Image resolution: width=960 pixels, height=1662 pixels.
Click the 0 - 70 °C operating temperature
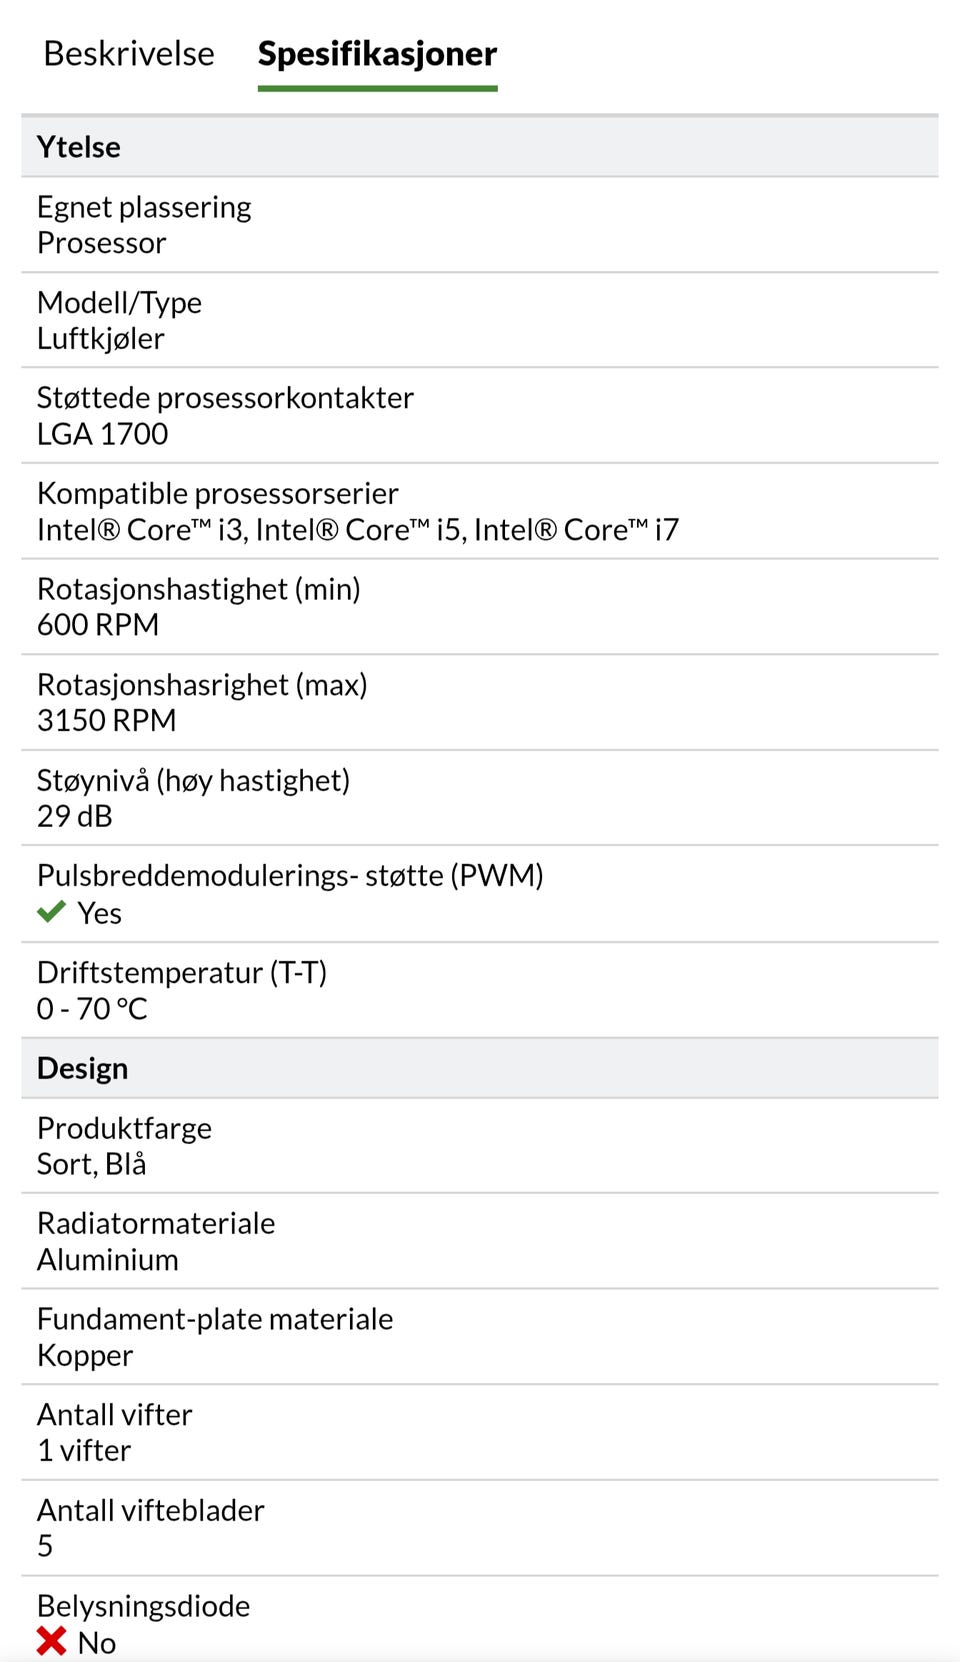coord(92,1009)
